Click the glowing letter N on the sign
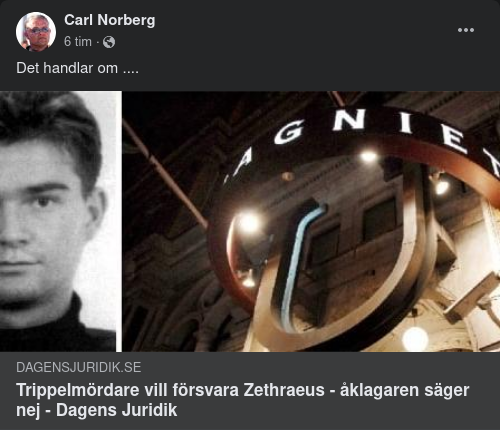 coord(349,119)
